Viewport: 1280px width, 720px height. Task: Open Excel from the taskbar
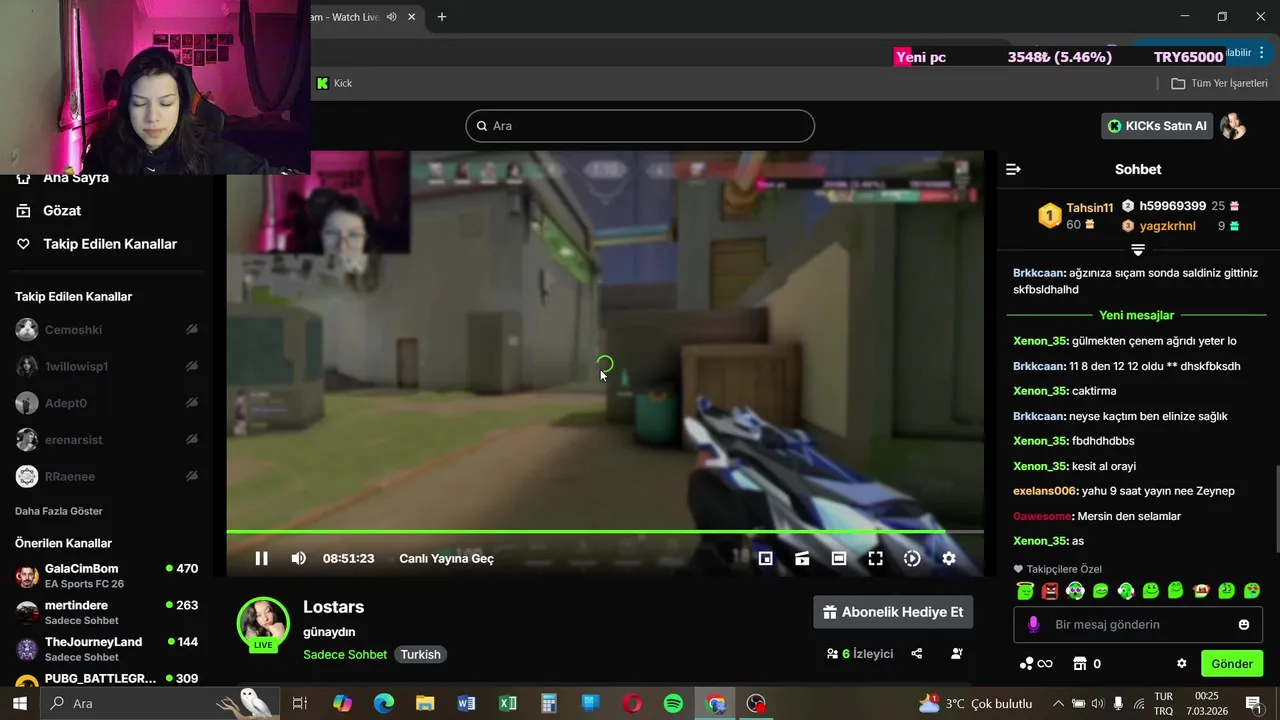point(508,704)
